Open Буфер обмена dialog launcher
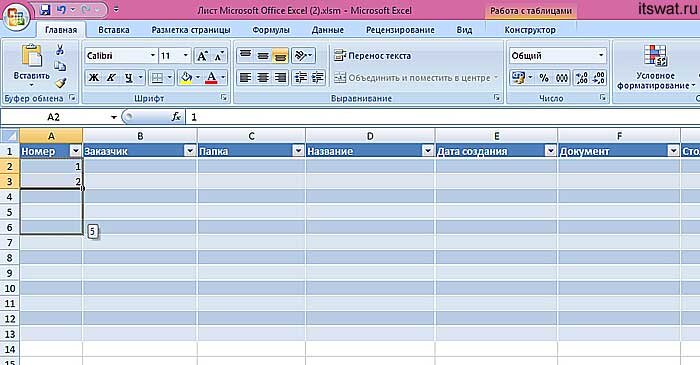The image size is (700, 365). (72, 98)
